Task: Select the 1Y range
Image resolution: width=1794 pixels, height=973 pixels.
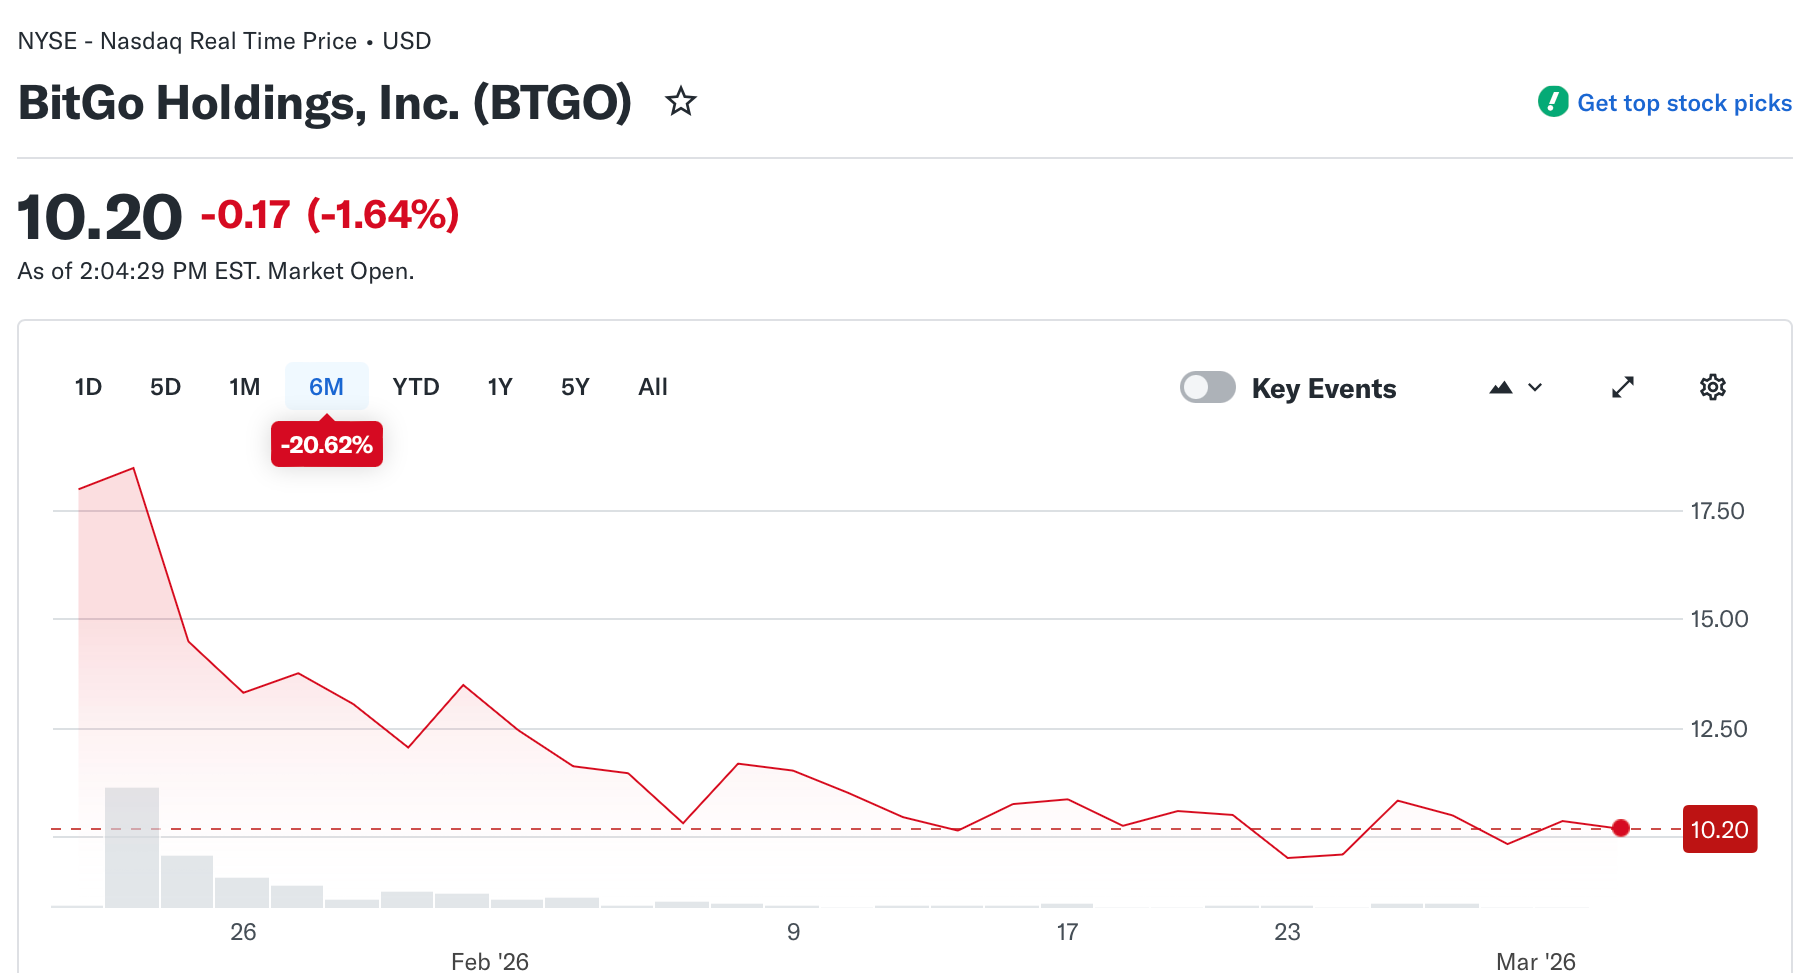Action: coord(499,387)
